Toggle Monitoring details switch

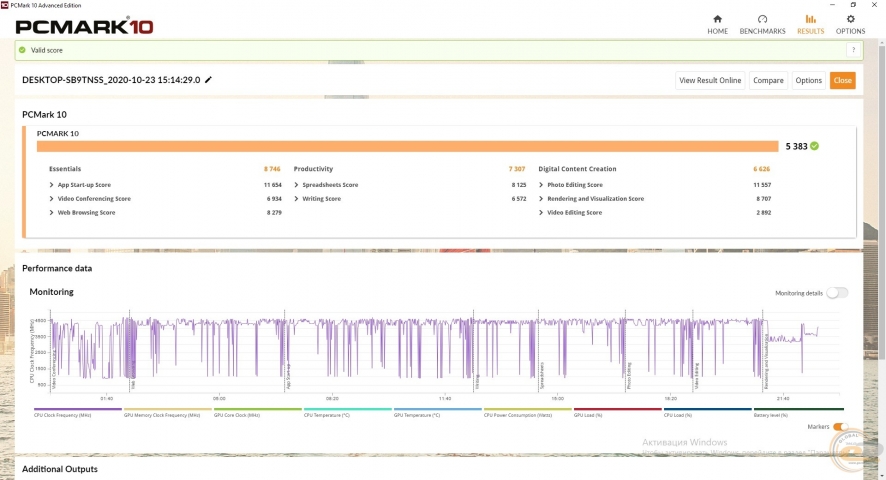coord(837,292)
